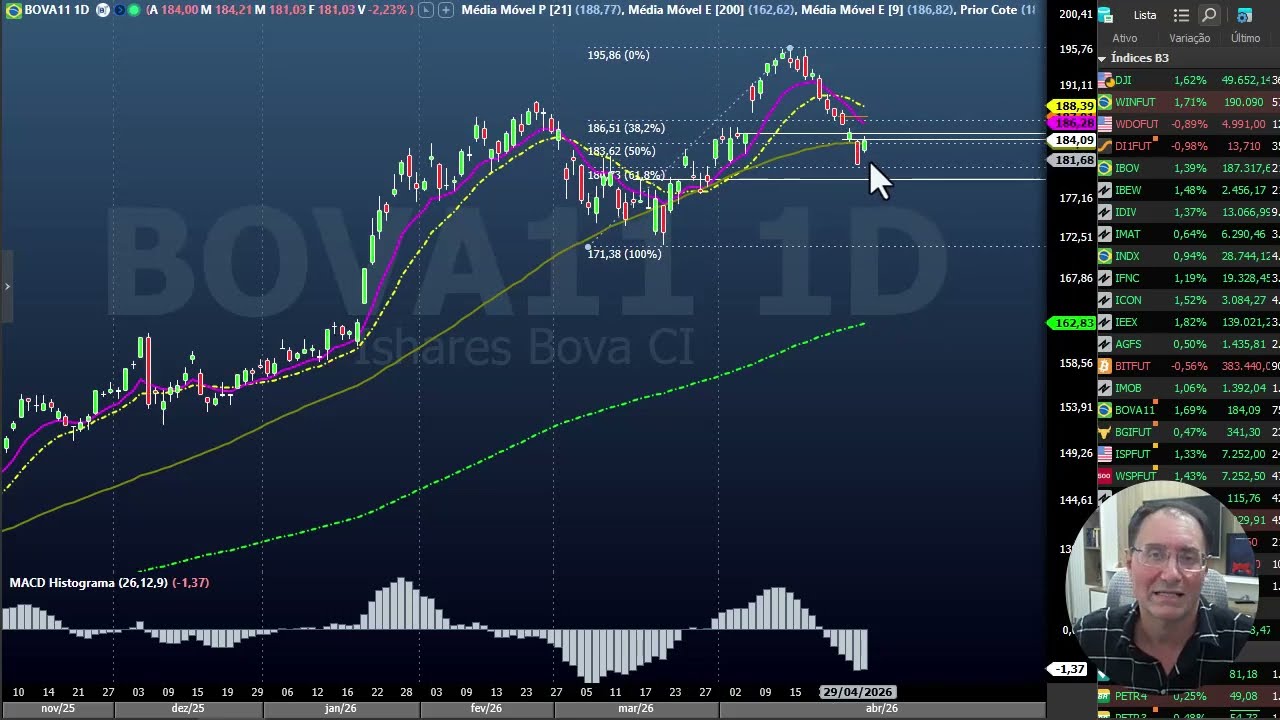Sort by the Último column header

click(x=1245, y=38)
